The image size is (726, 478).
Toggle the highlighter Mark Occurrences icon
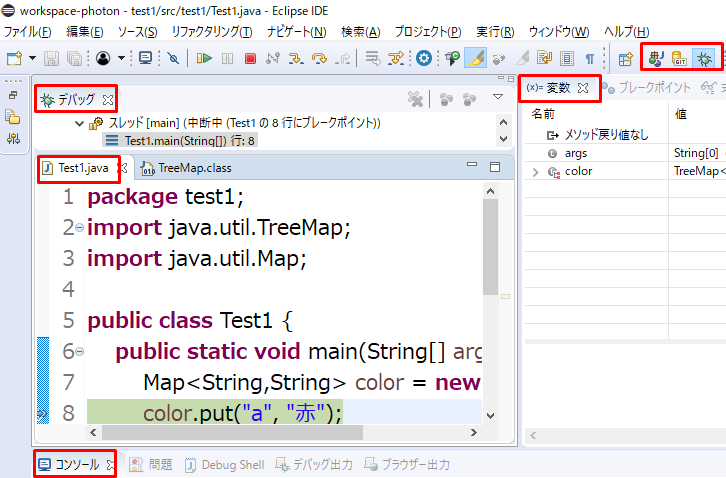tap(476, 58)
